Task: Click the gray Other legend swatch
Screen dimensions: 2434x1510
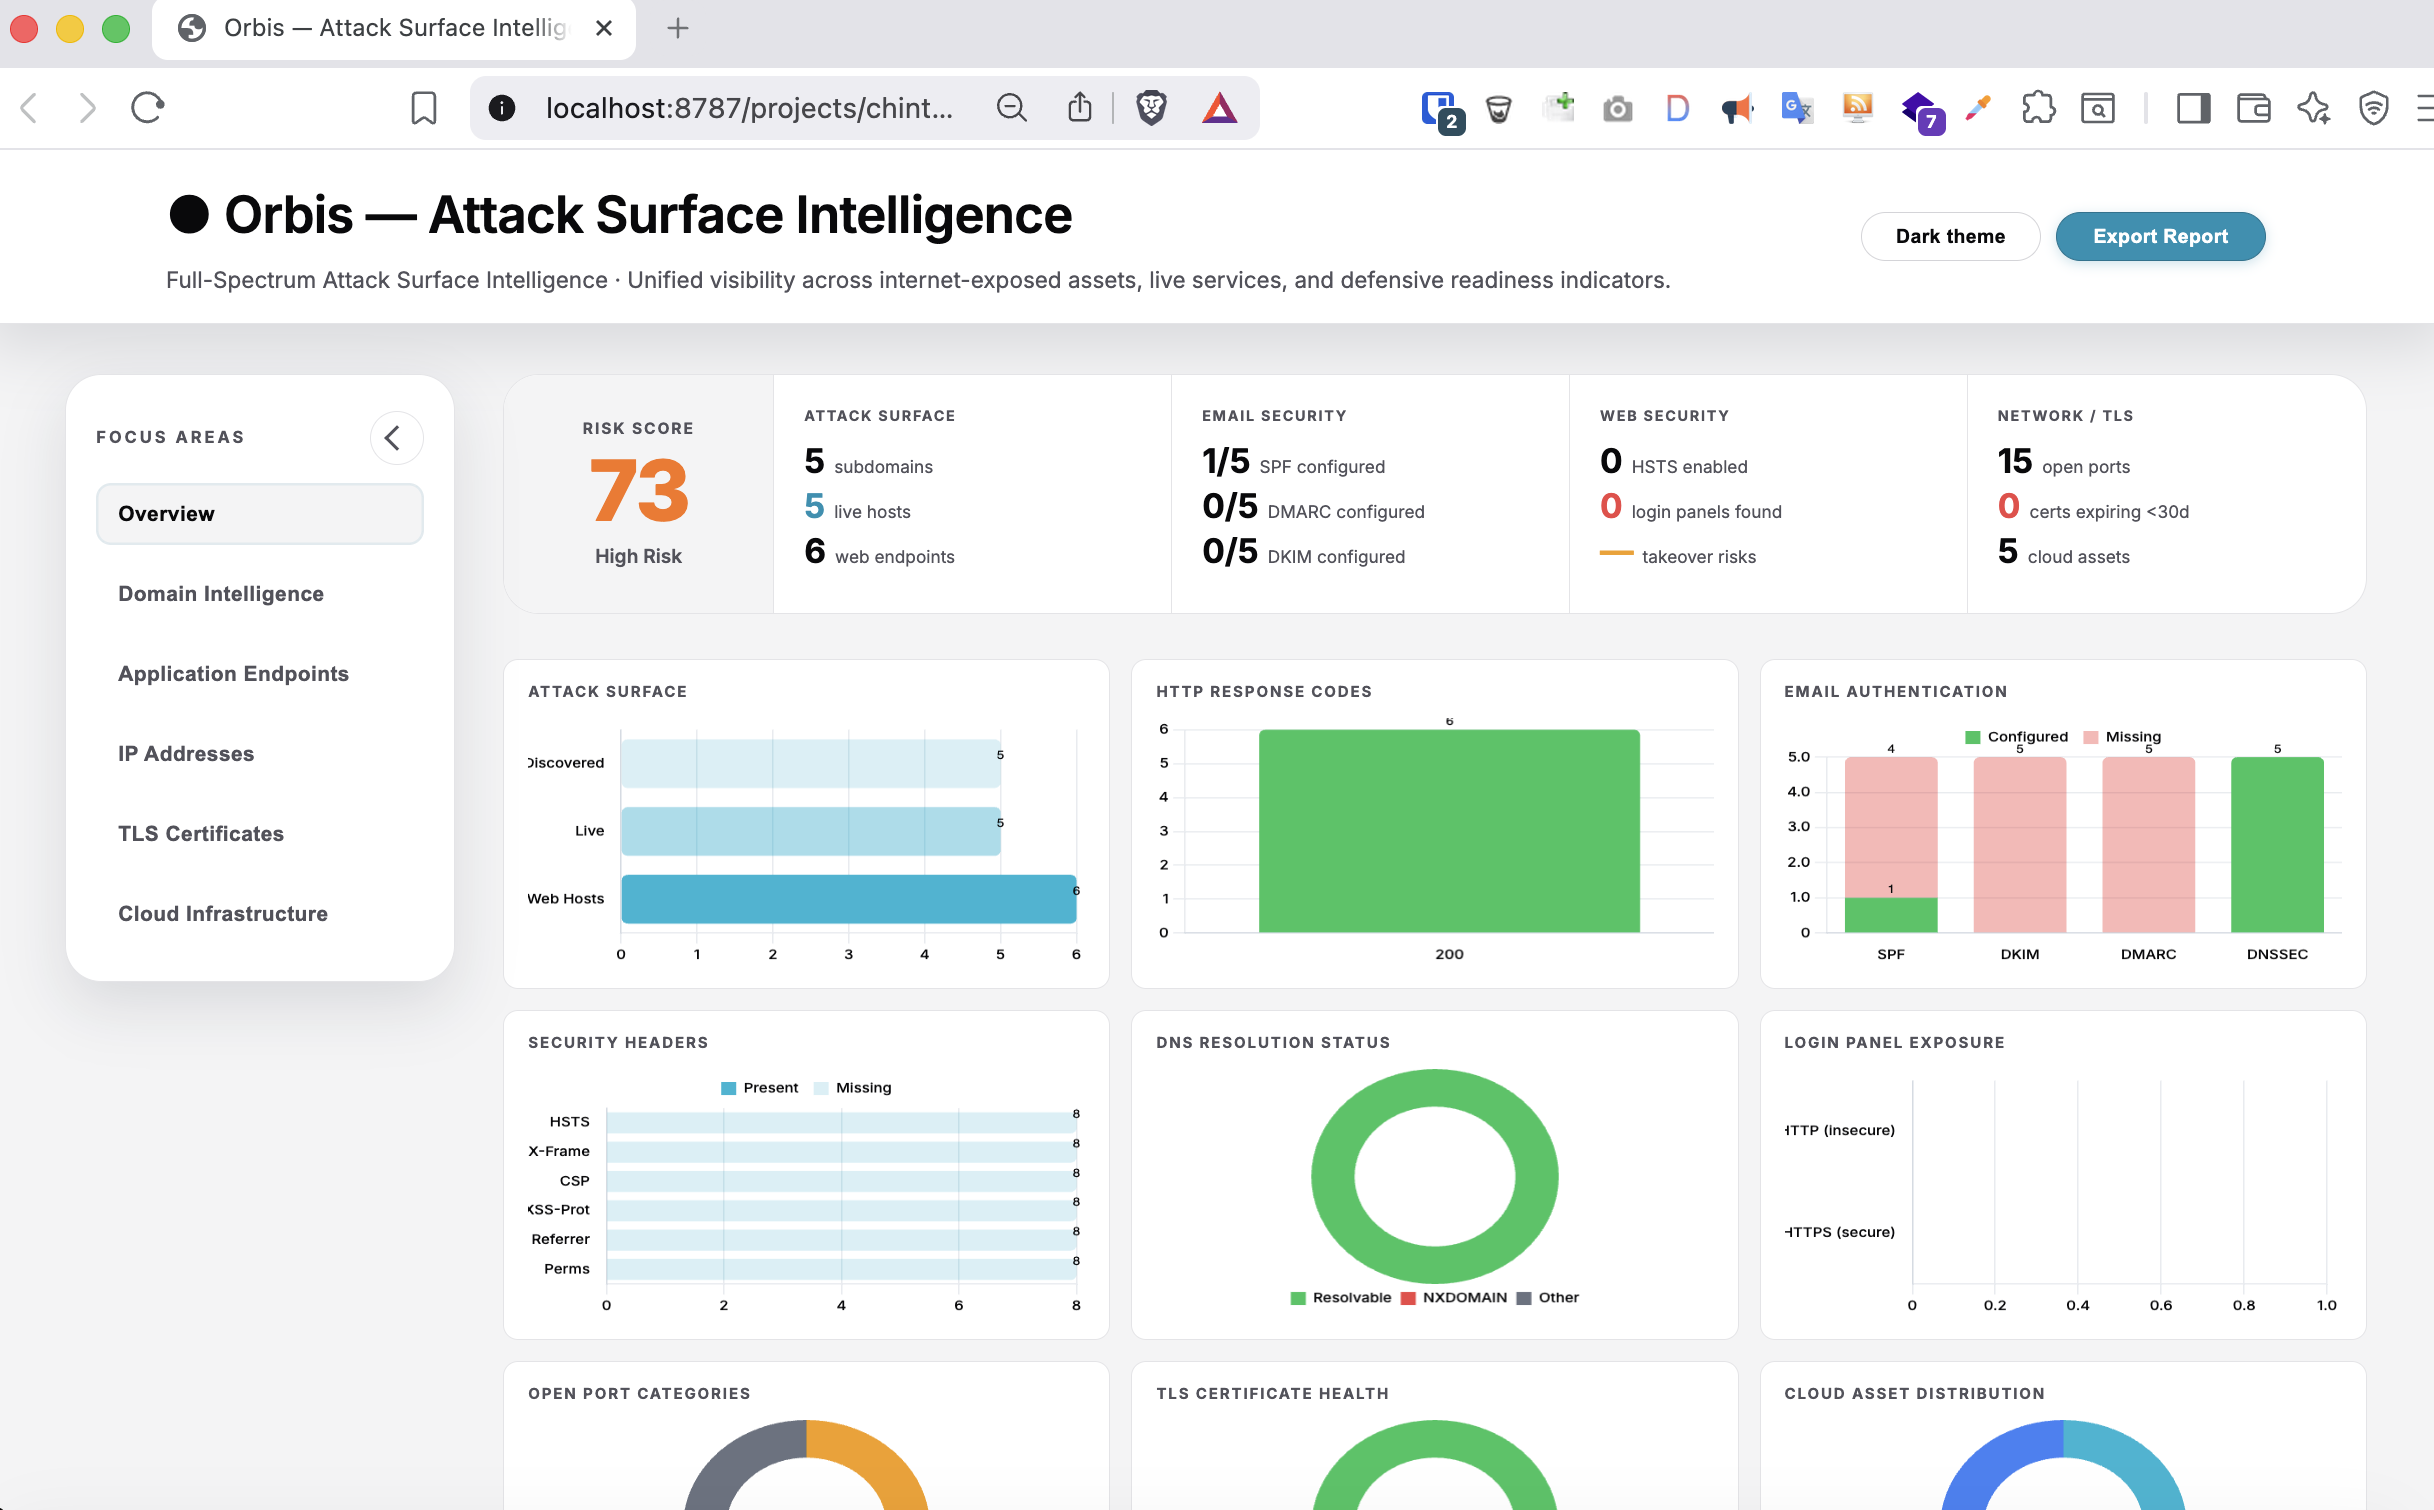Action: pos(1524,1298)
